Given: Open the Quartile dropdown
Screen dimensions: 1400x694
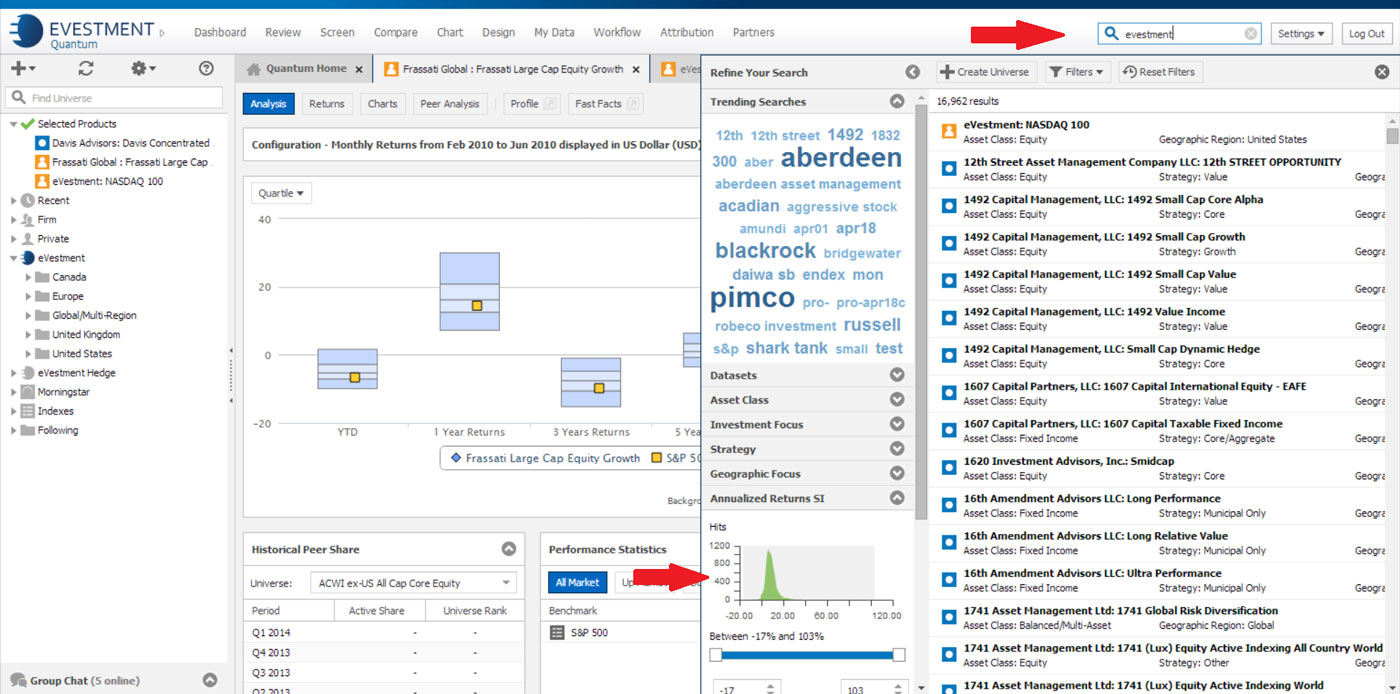Looking at the screenshot, I should tap(282, 193).
